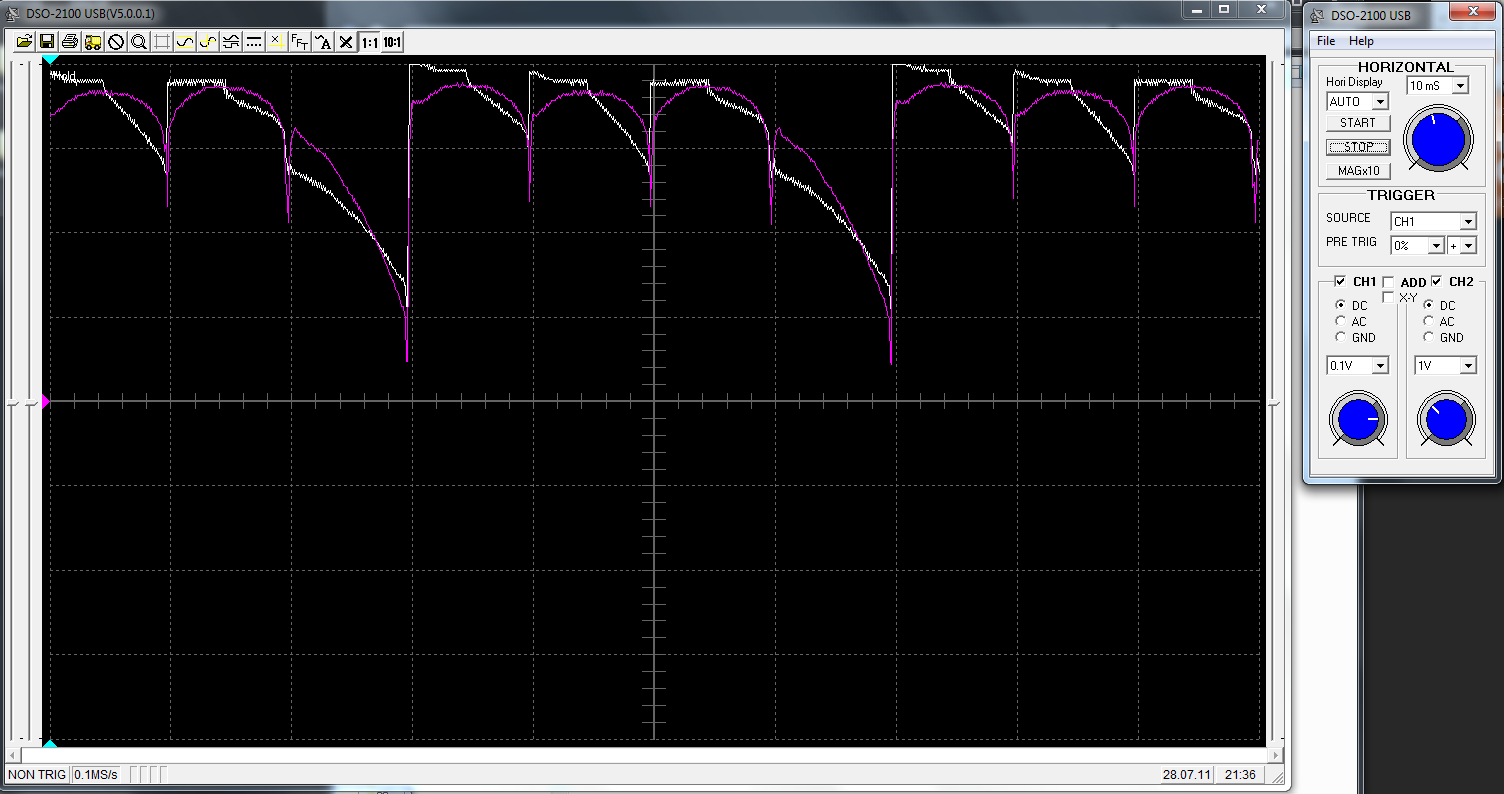Enable X-Y display mode checkbox
1504x794 pixels.
pyautogui.click(x=1388, y=297)
